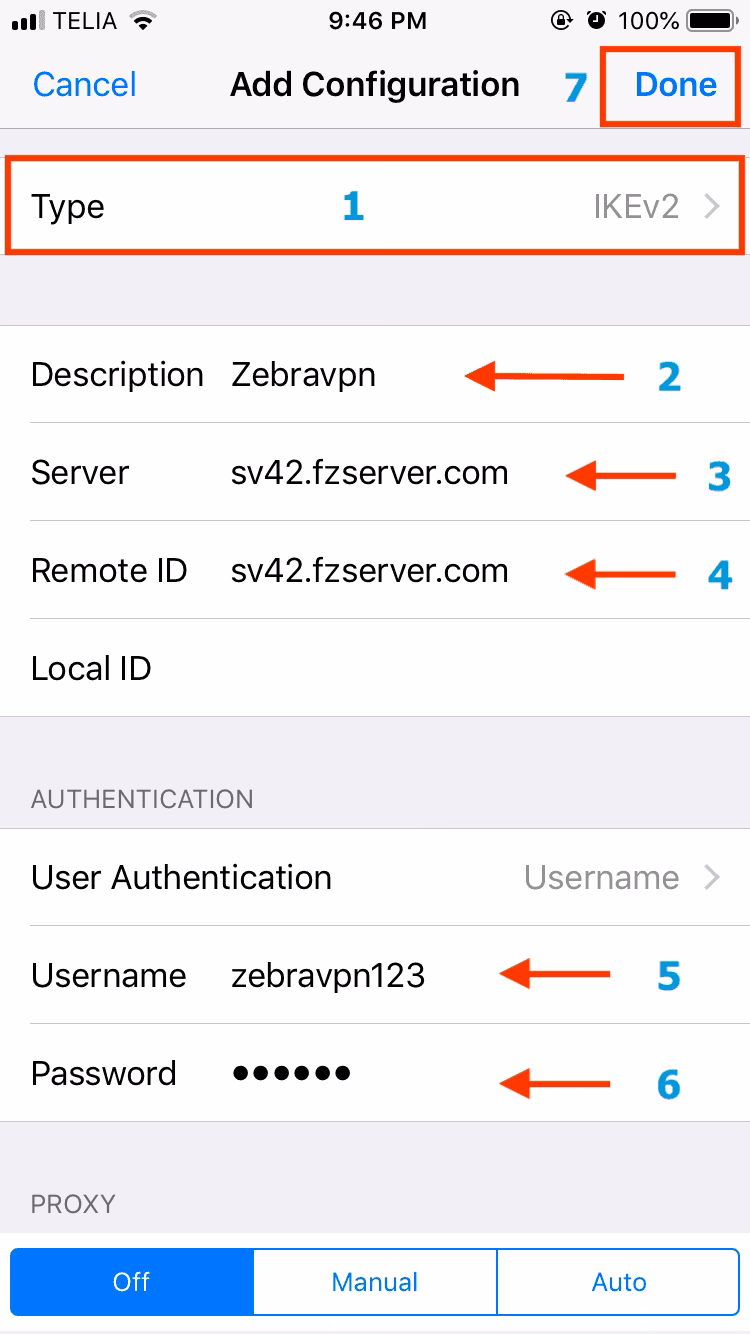Tap Done to save the configuration
The height and width of the screenshot is (1334, 750).
675,85
